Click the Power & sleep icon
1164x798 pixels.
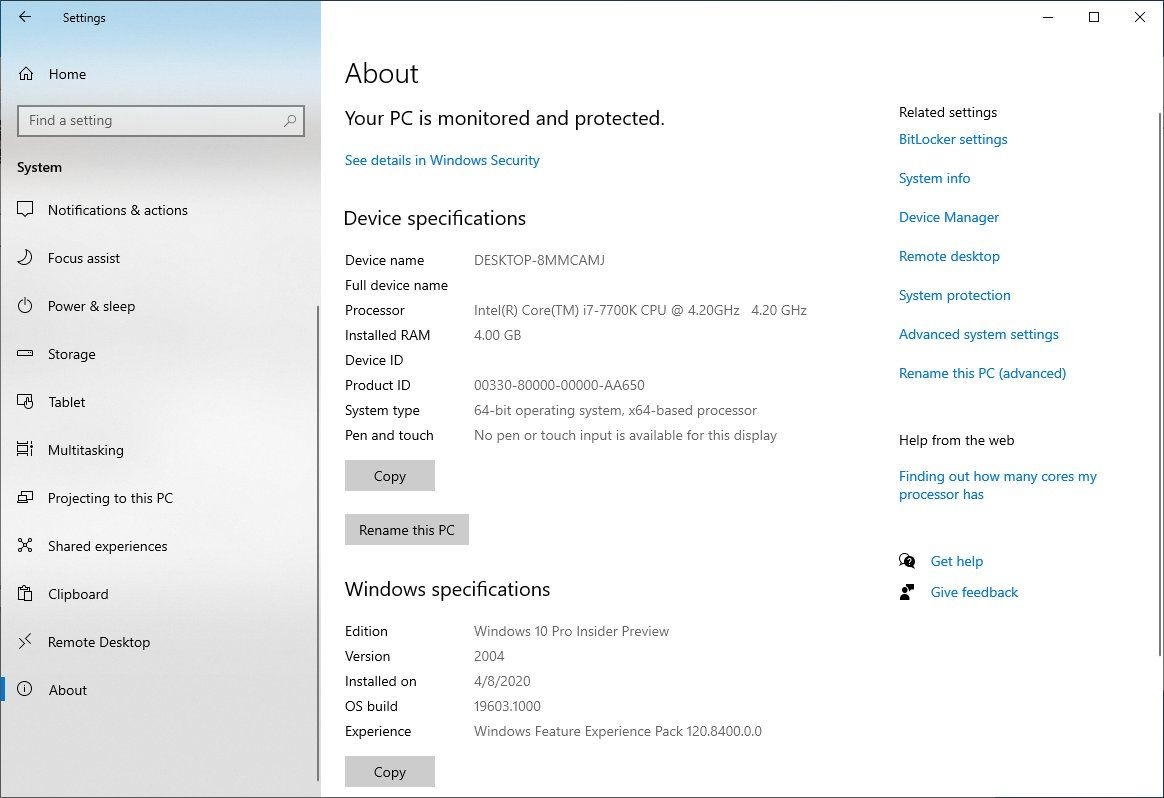coord(26,306)
